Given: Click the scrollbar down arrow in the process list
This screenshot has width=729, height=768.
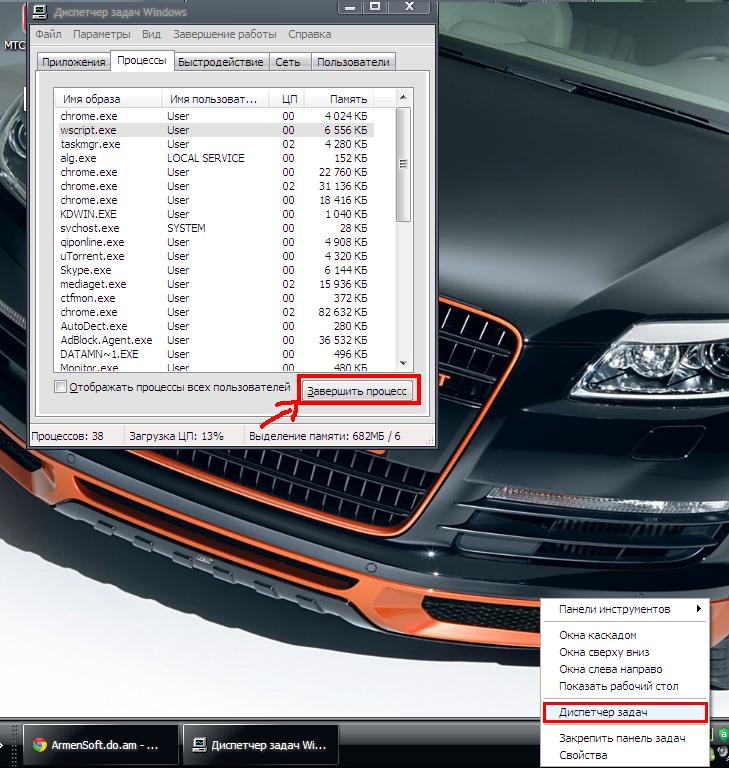Looking at the screenshot, I should pyautogui.click(x=403, y=363).
